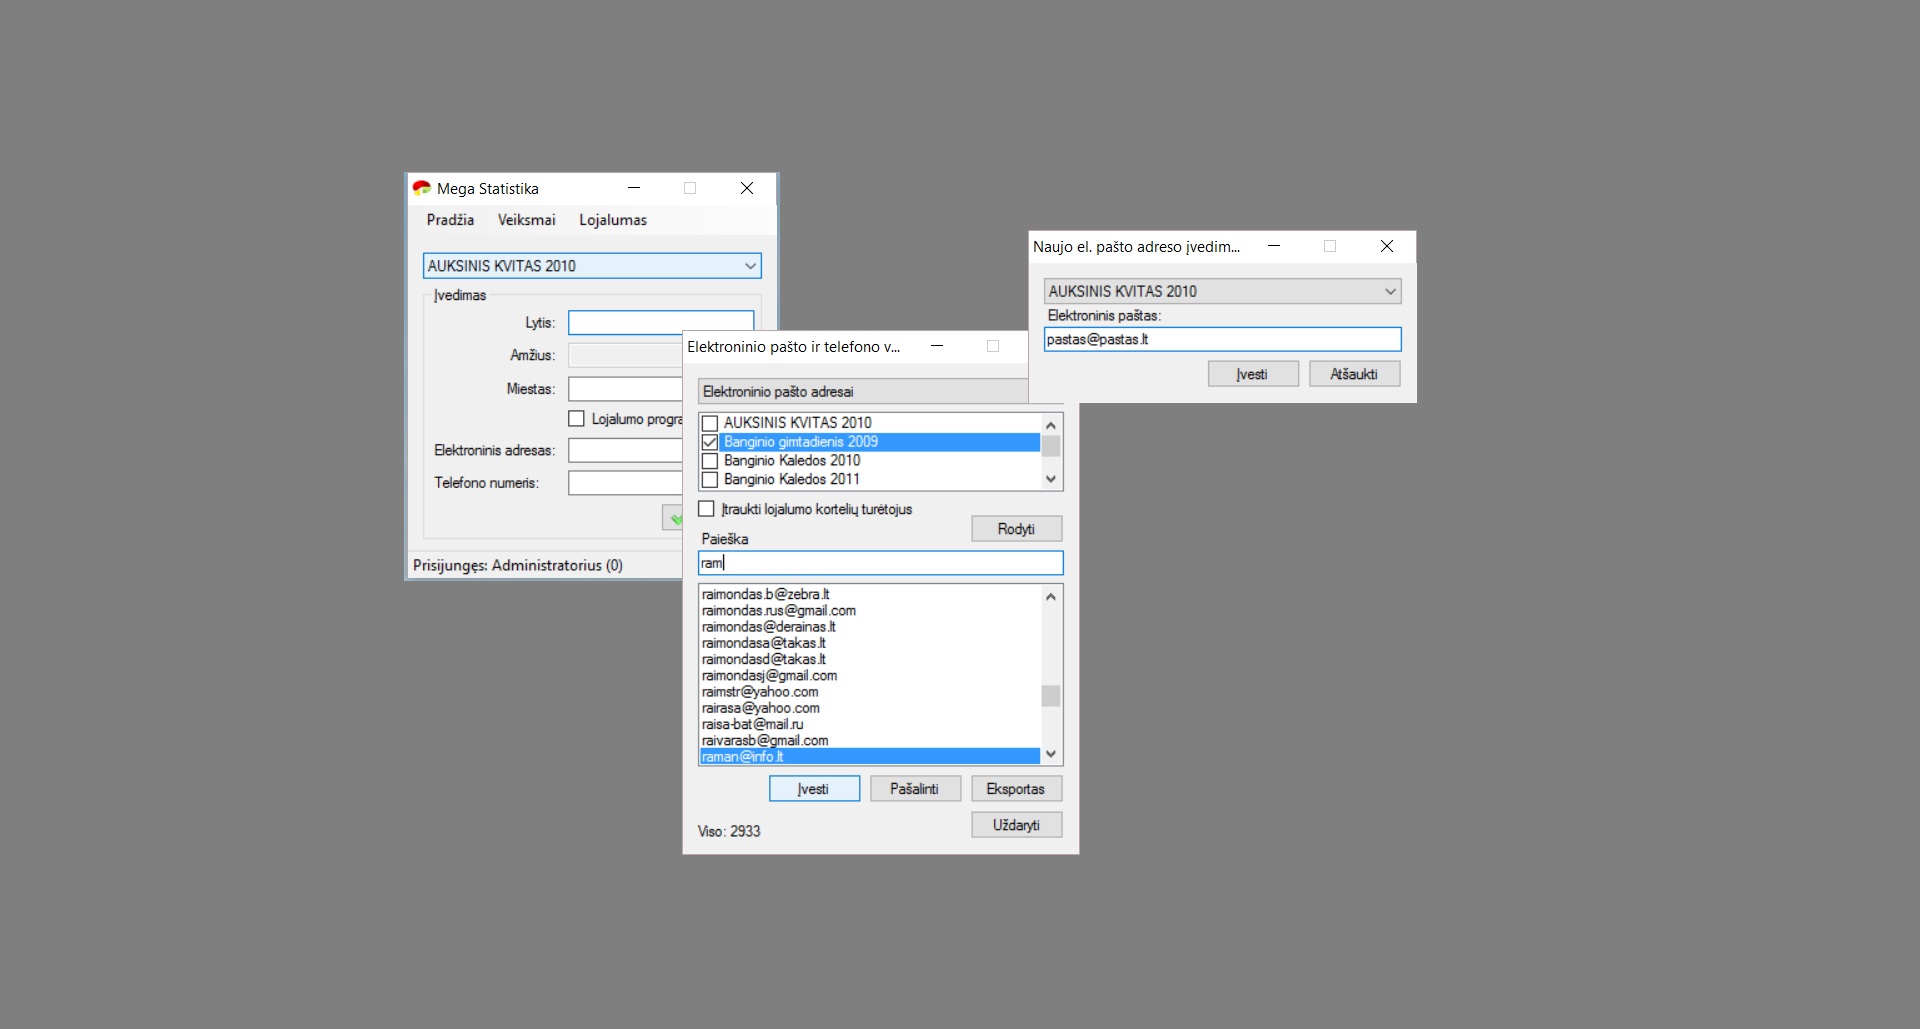Image resolution: width=1920 pixels, height=1029 pixels.
Task: Open the Lojalumas menu
Action: (612, 220)
